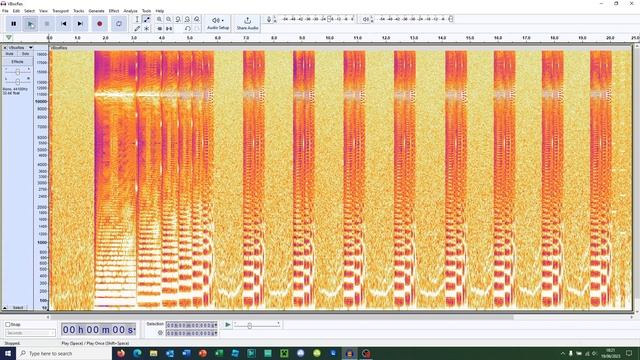Select the Selection (I-beam) tool

pos(137,19)
